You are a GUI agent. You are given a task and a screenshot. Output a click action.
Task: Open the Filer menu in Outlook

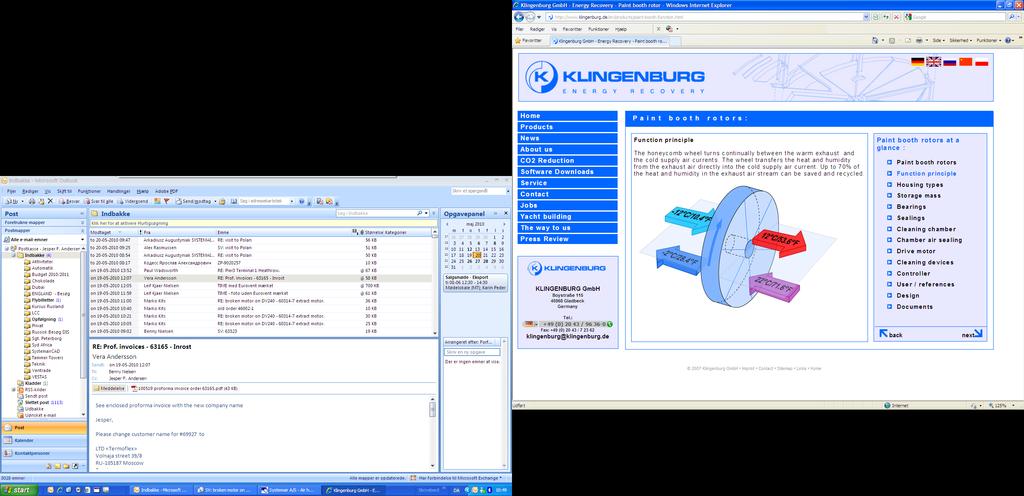[x=11, y=191]
